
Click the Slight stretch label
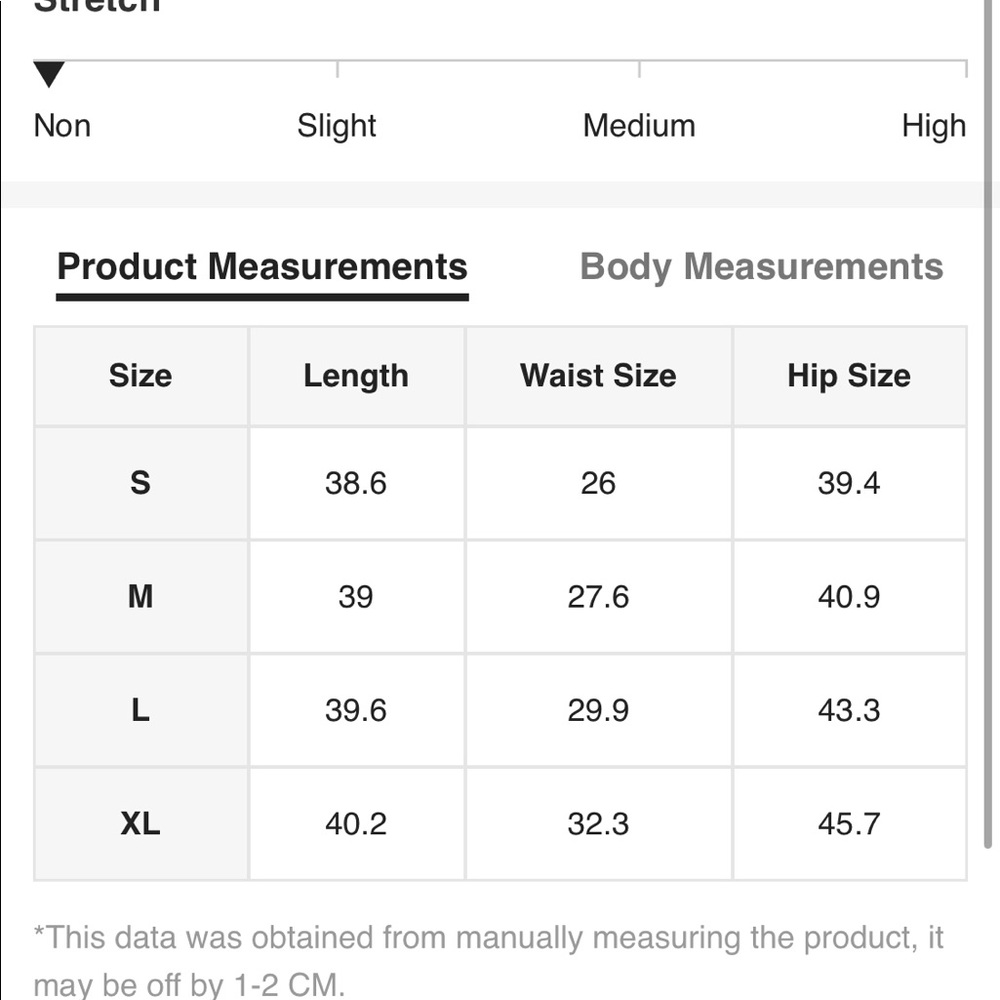pyautogui.click(x=336, y=126)
